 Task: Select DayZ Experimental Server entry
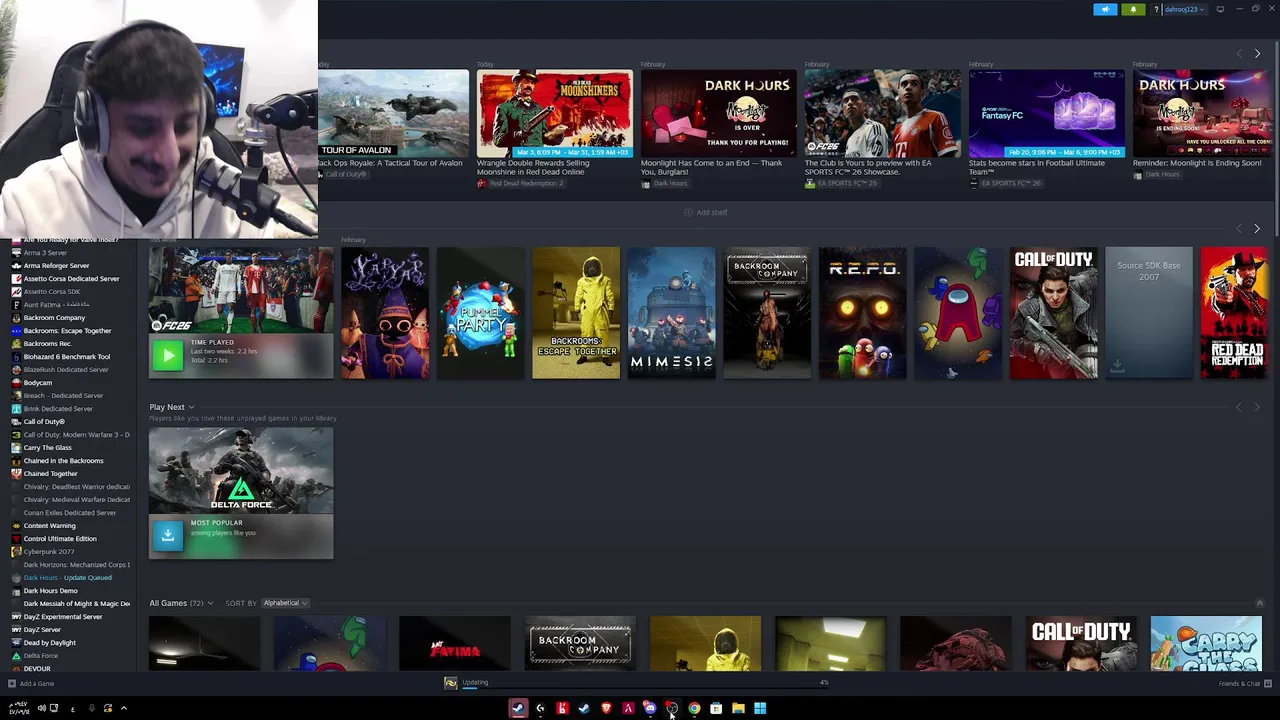pos(62,617)
